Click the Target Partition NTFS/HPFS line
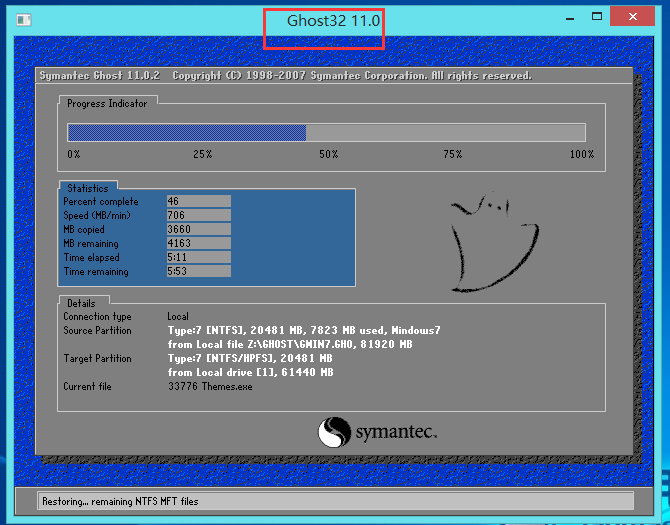Image resolution: width=670 pixels, height=525 pixels. [250, 358]
